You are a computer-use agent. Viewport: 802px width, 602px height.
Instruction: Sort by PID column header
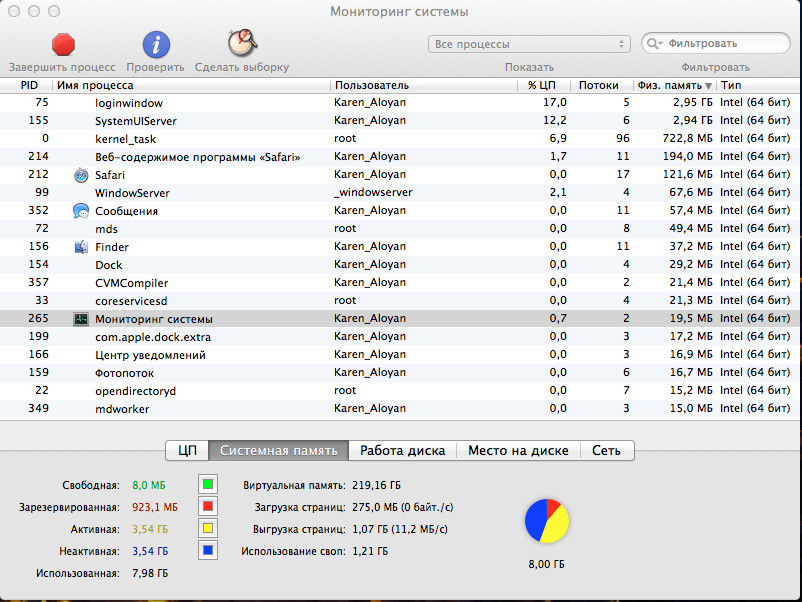pyautogui.click(x=29, y=85)
